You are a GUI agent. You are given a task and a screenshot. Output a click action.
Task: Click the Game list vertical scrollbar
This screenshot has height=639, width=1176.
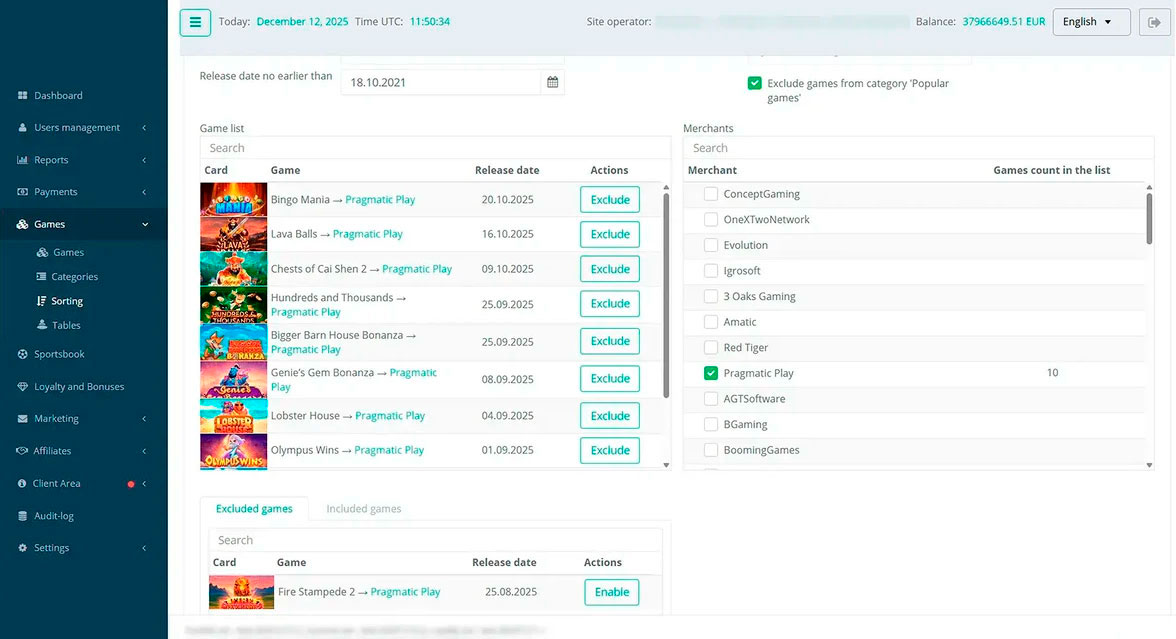[x=666, y=296]
